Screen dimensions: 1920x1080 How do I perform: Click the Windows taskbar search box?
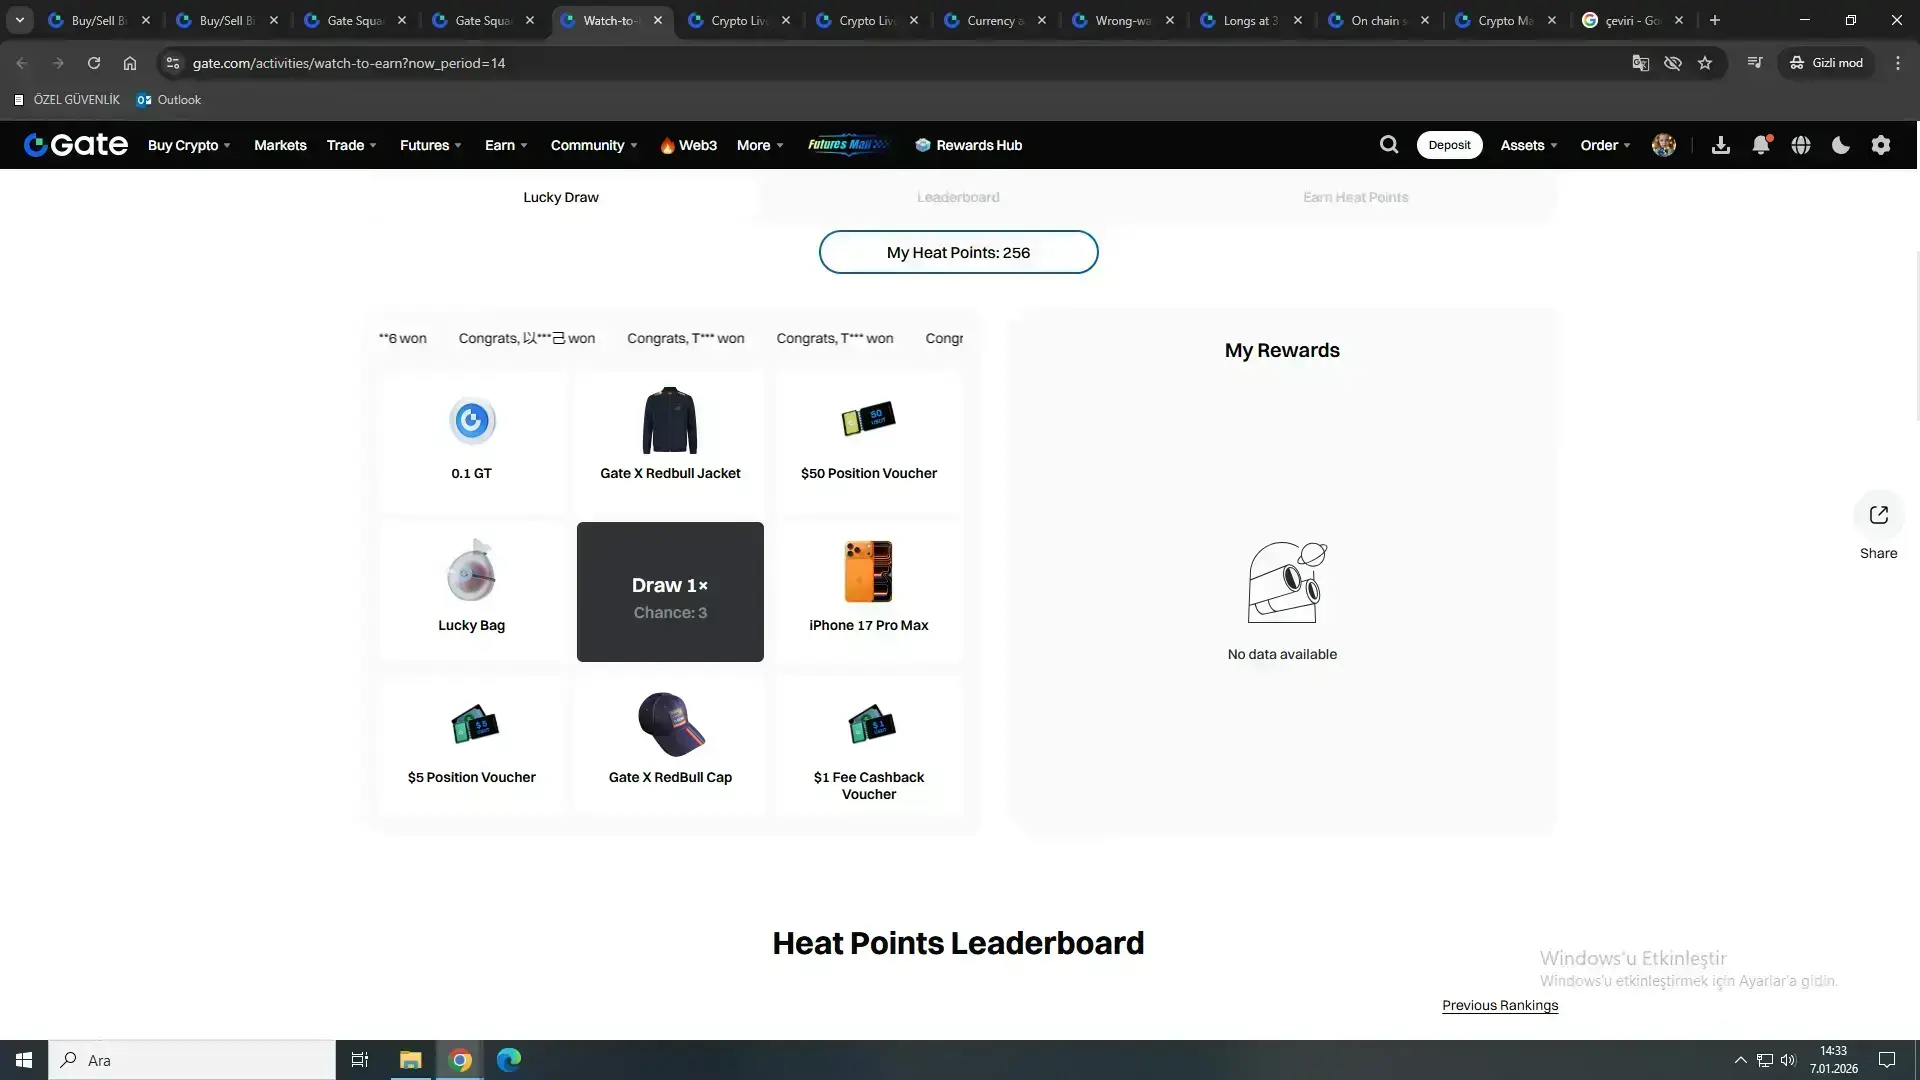coord(192,1060)
